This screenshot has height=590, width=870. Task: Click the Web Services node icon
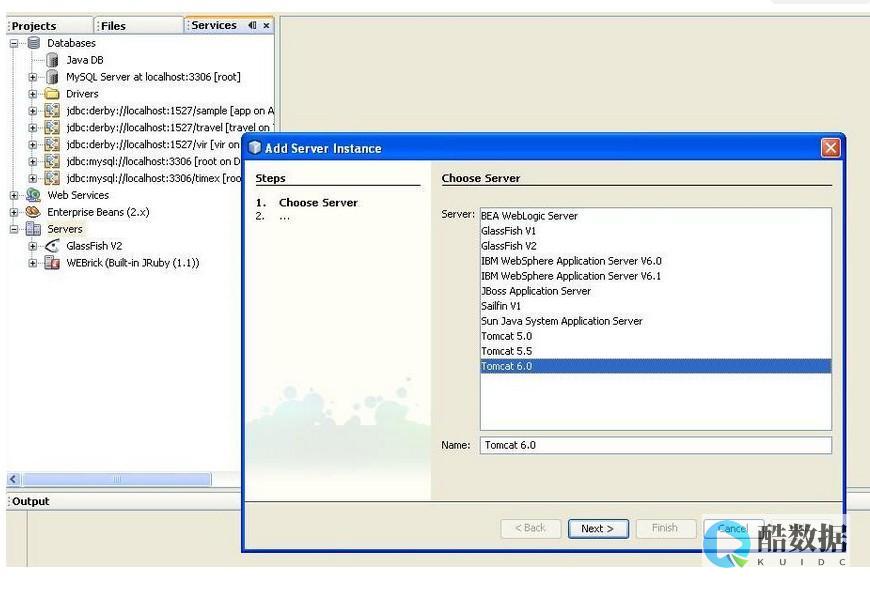33,195
